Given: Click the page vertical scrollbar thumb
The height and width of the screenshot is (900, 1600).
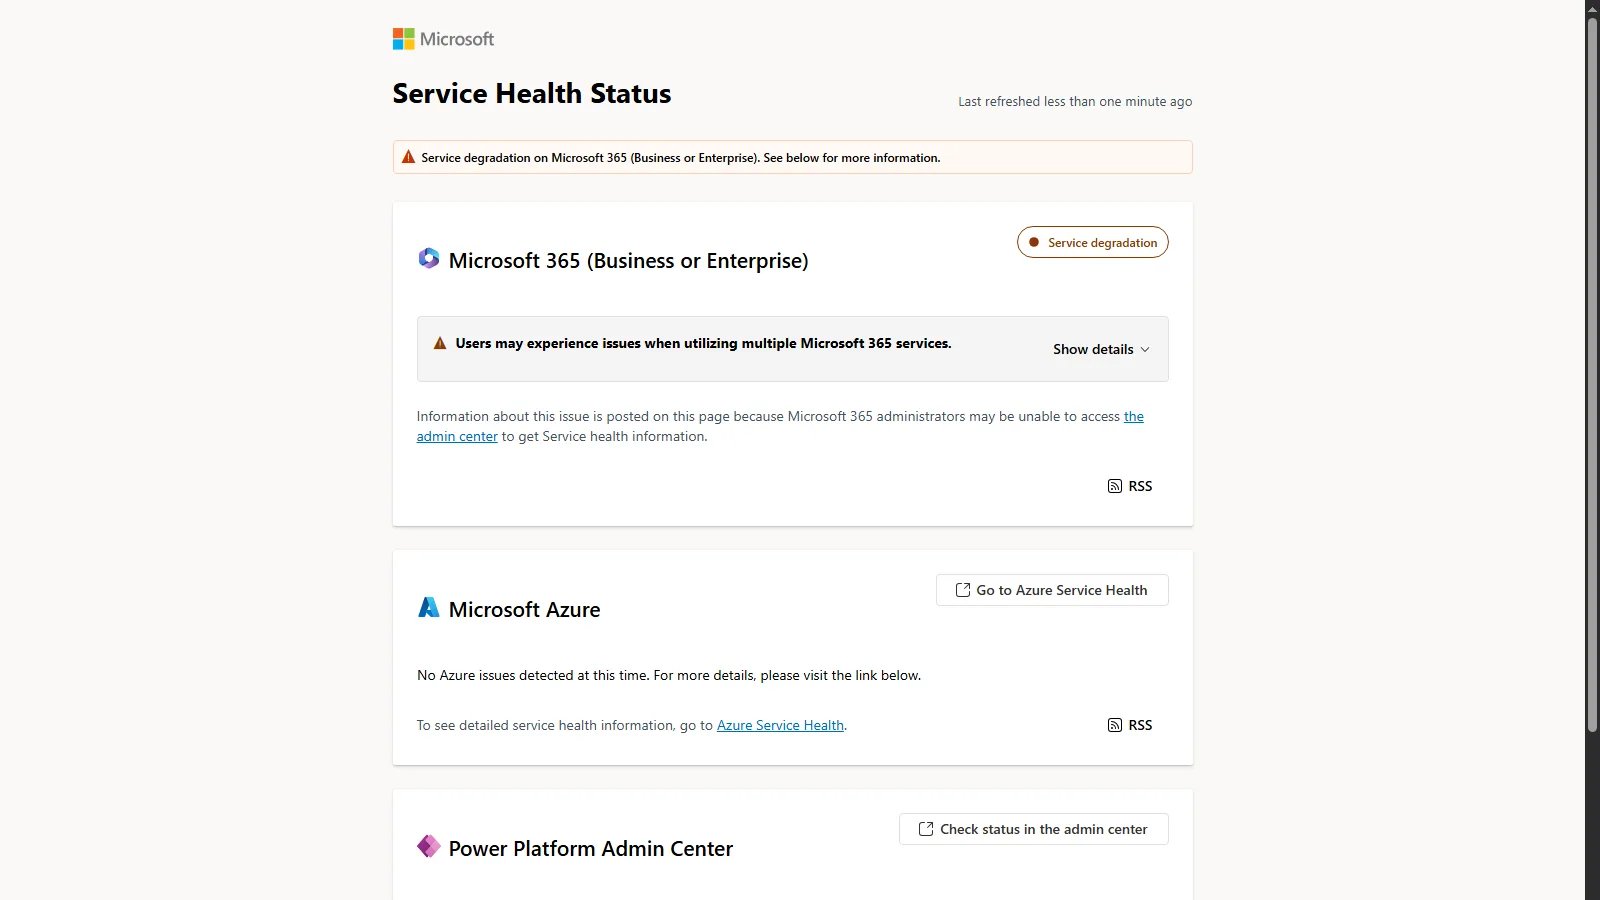Looking at the screenshot, I should 1592,375.
